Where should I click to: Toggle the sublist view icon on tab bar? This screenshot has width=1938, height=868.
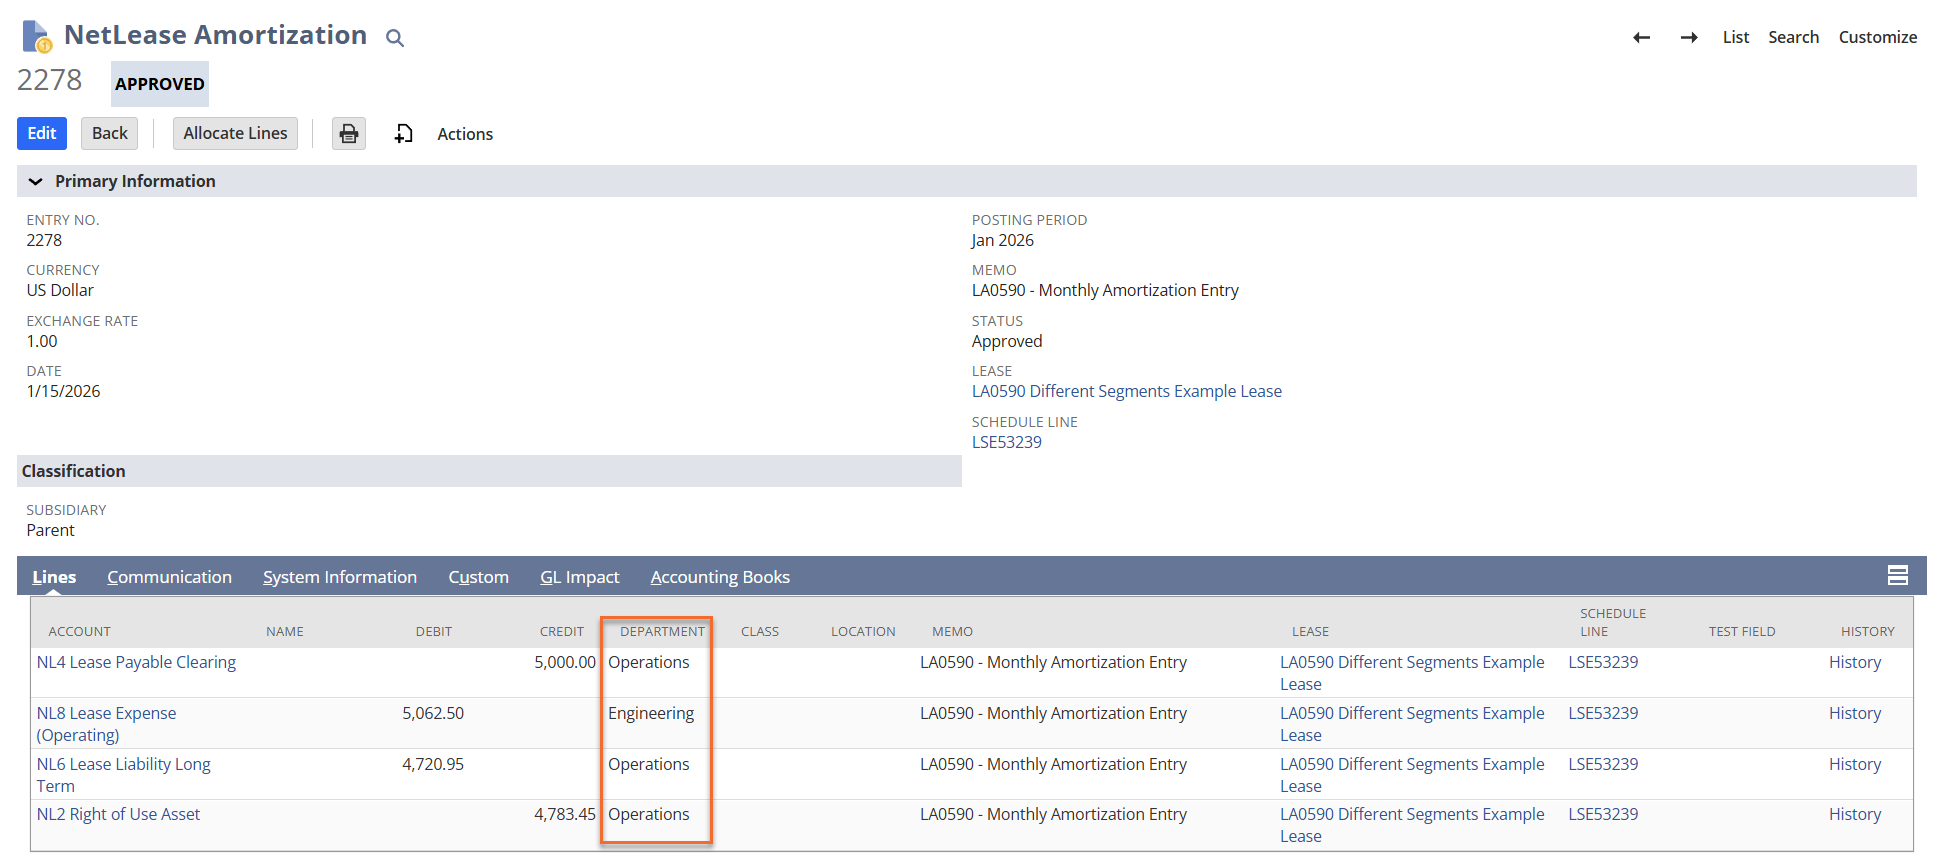point(1897,575)
